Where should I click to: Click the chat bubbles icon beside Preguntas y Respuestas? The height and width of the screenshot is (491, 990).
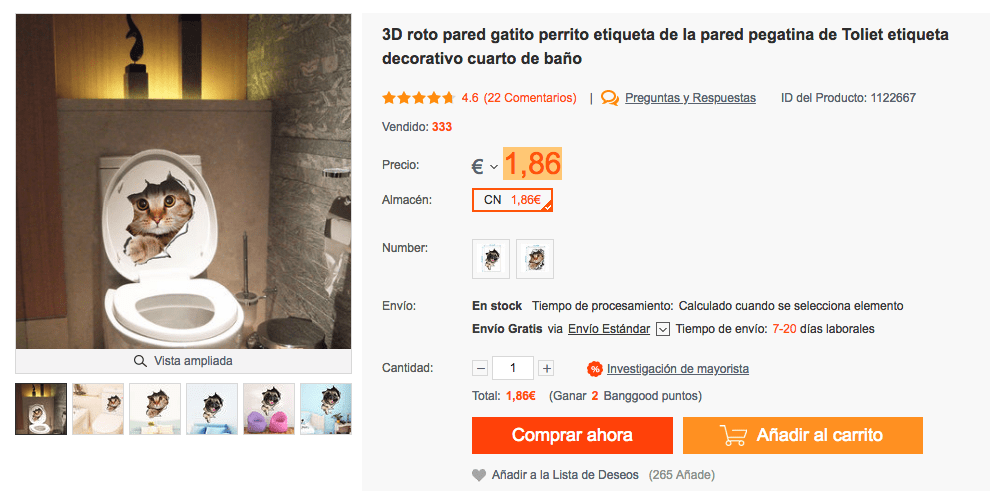click(610, 98)
